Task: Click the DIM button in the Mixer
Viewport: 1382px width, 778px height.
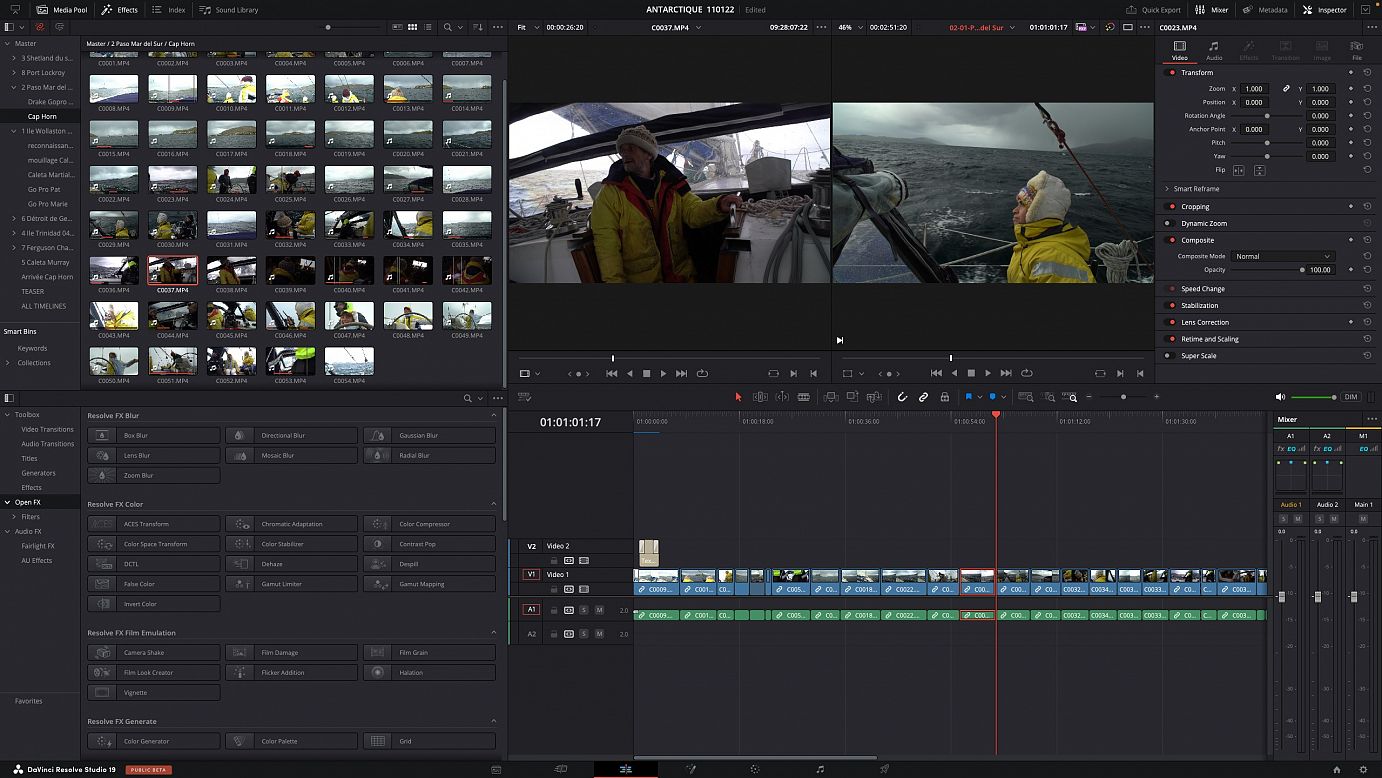Action: 1351,396
